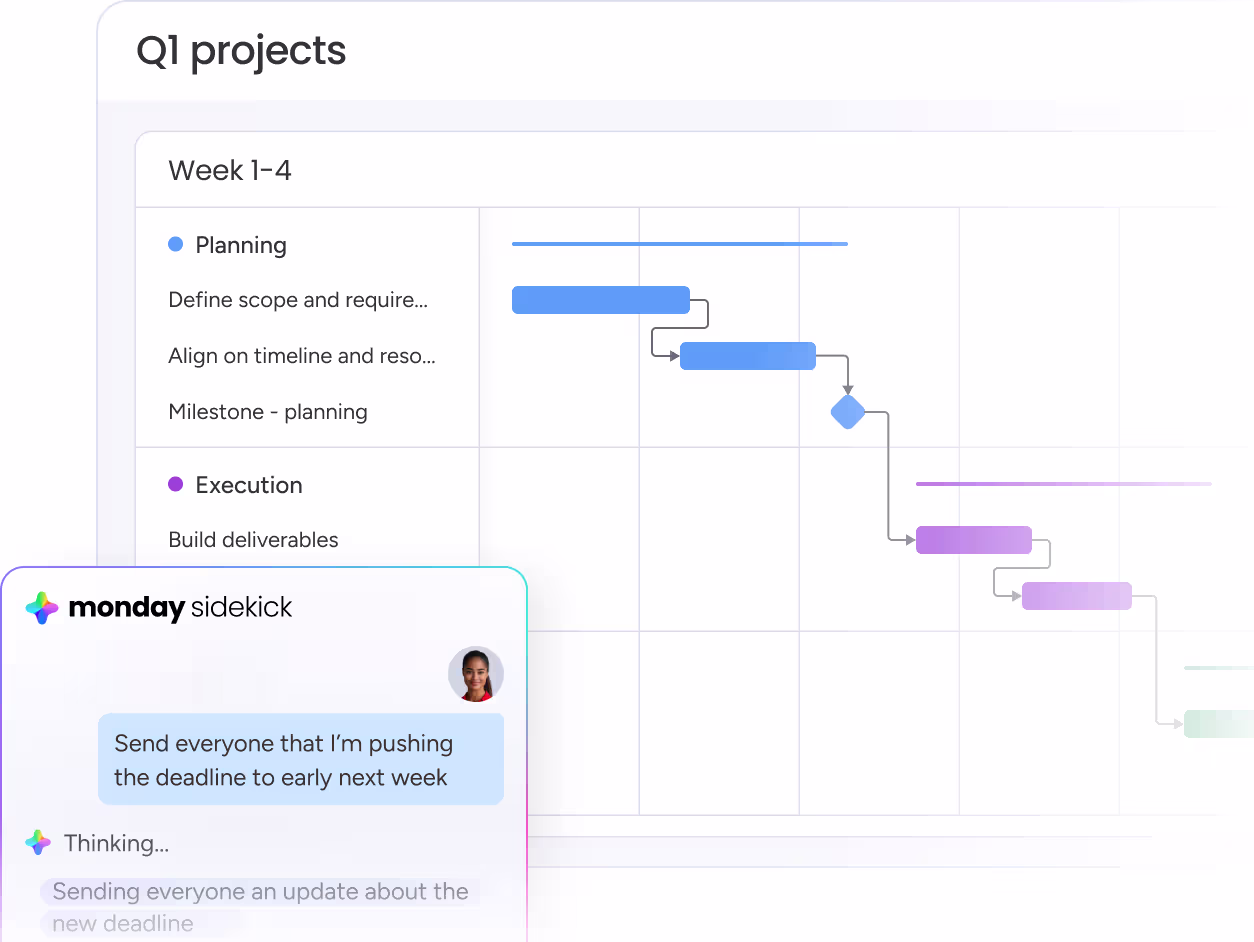The width and height of the screenshot is (1254, 942).
Task: Select the purple Execution group dot
Action: 176,484
